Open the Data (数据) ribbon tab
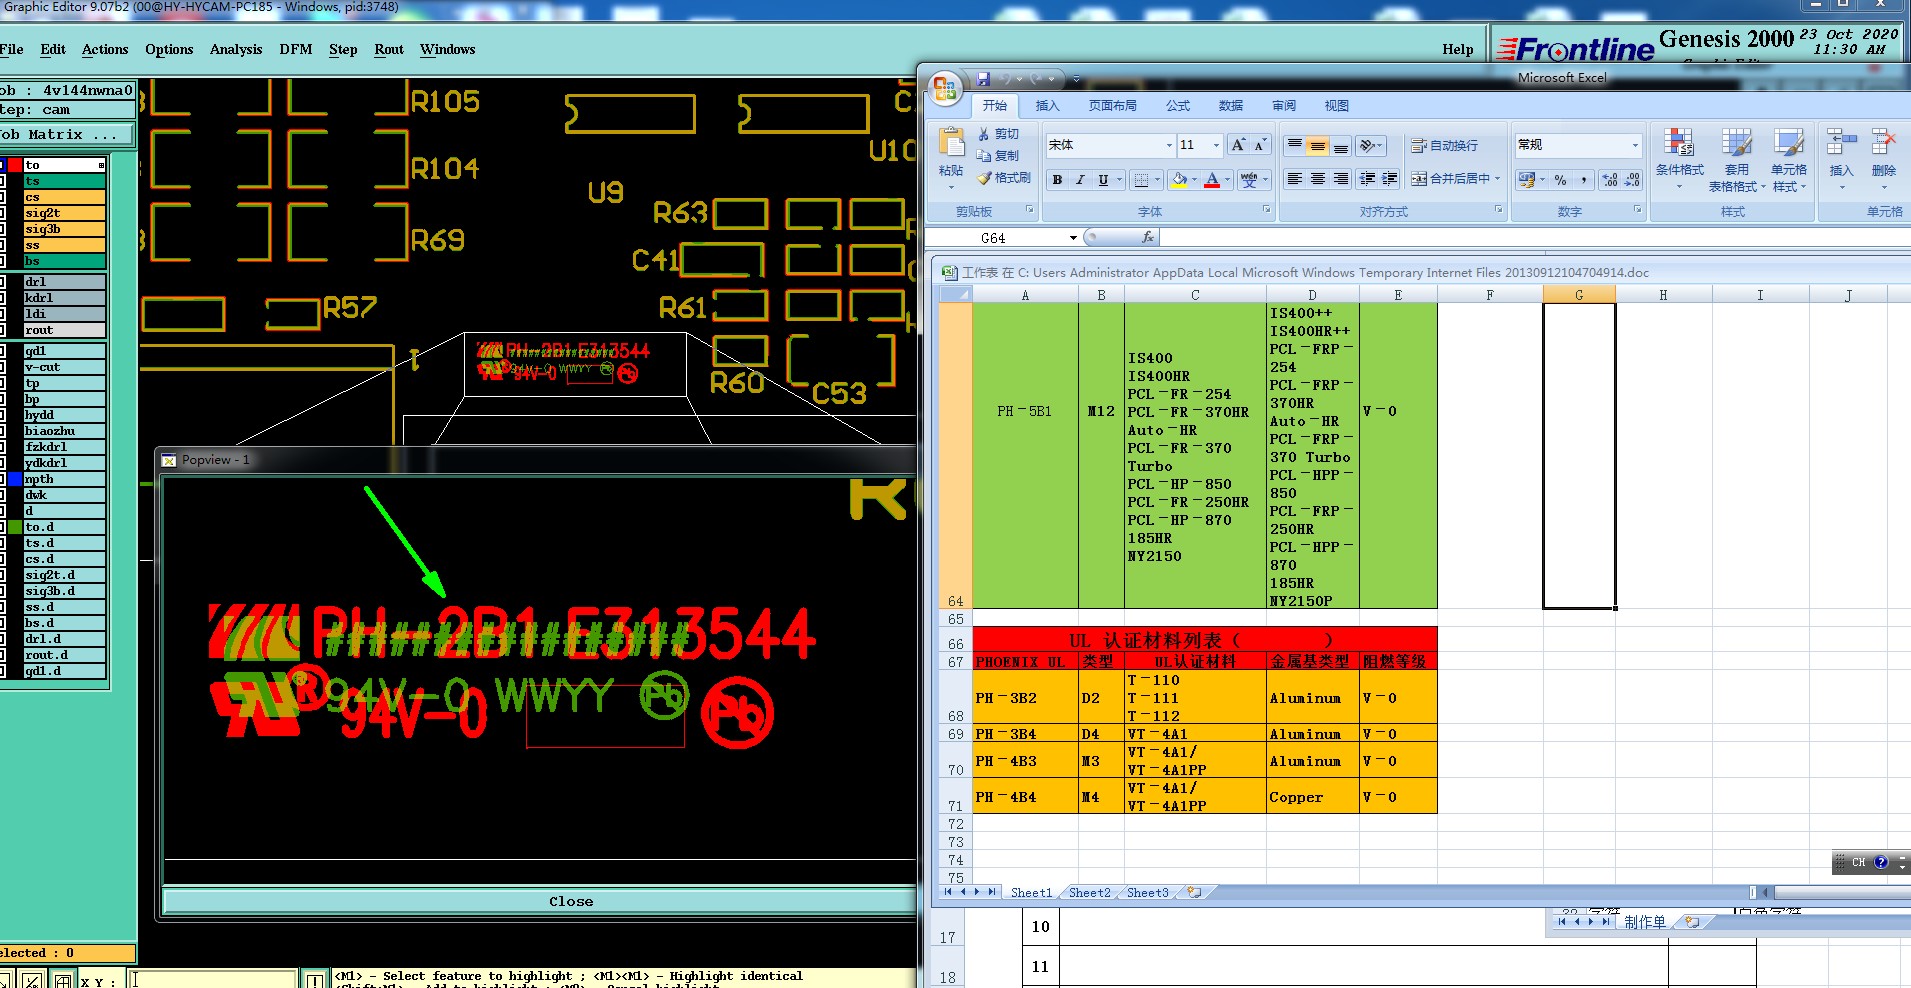Viewport: 1911px width, 988px height. point(1231,105)
